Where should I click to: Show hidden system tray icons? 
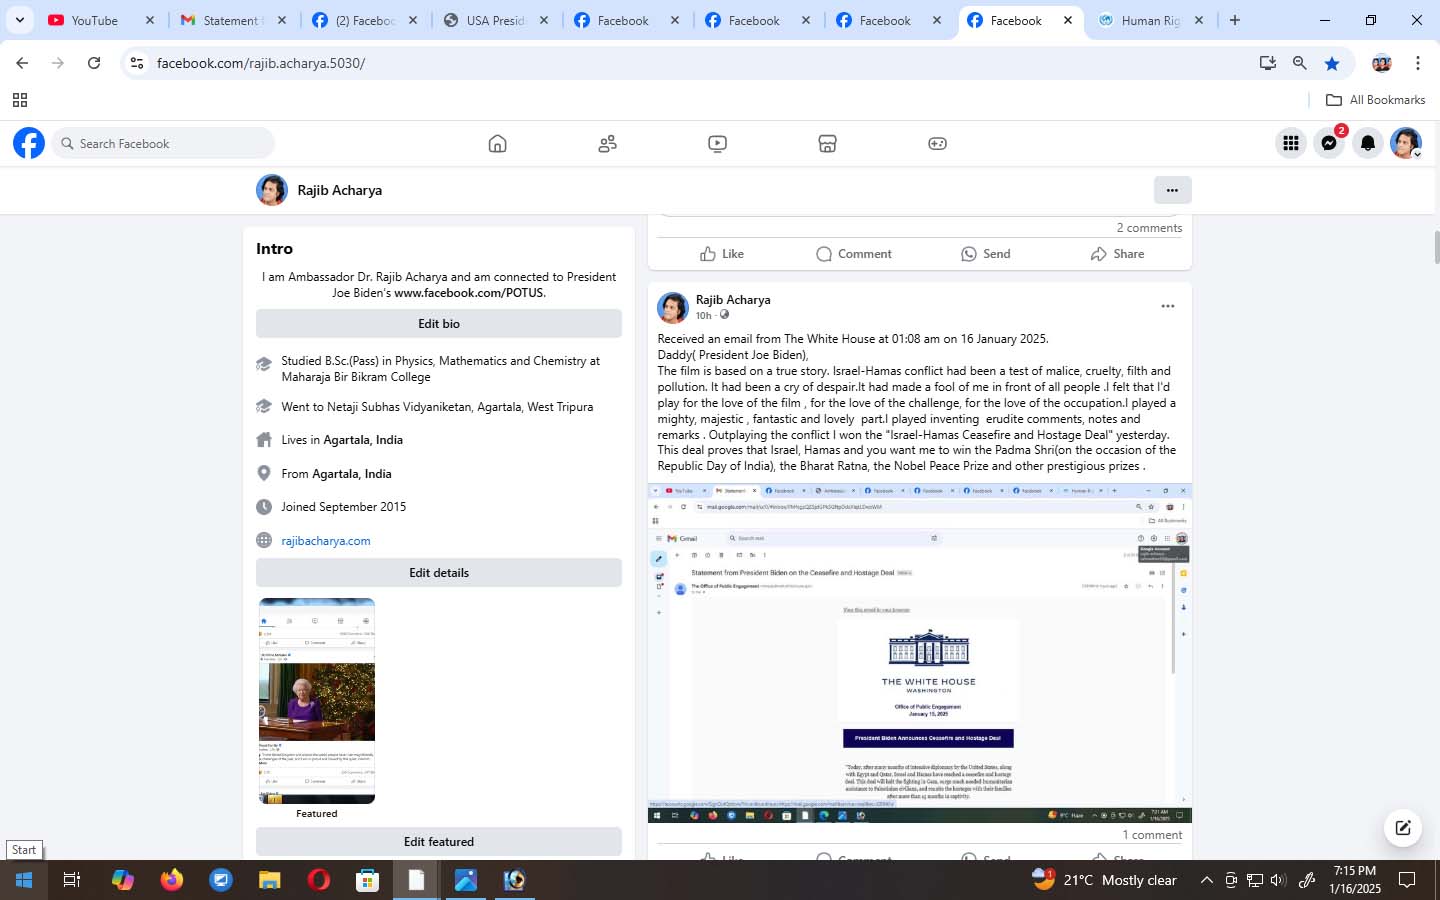tap(1206, 880)
